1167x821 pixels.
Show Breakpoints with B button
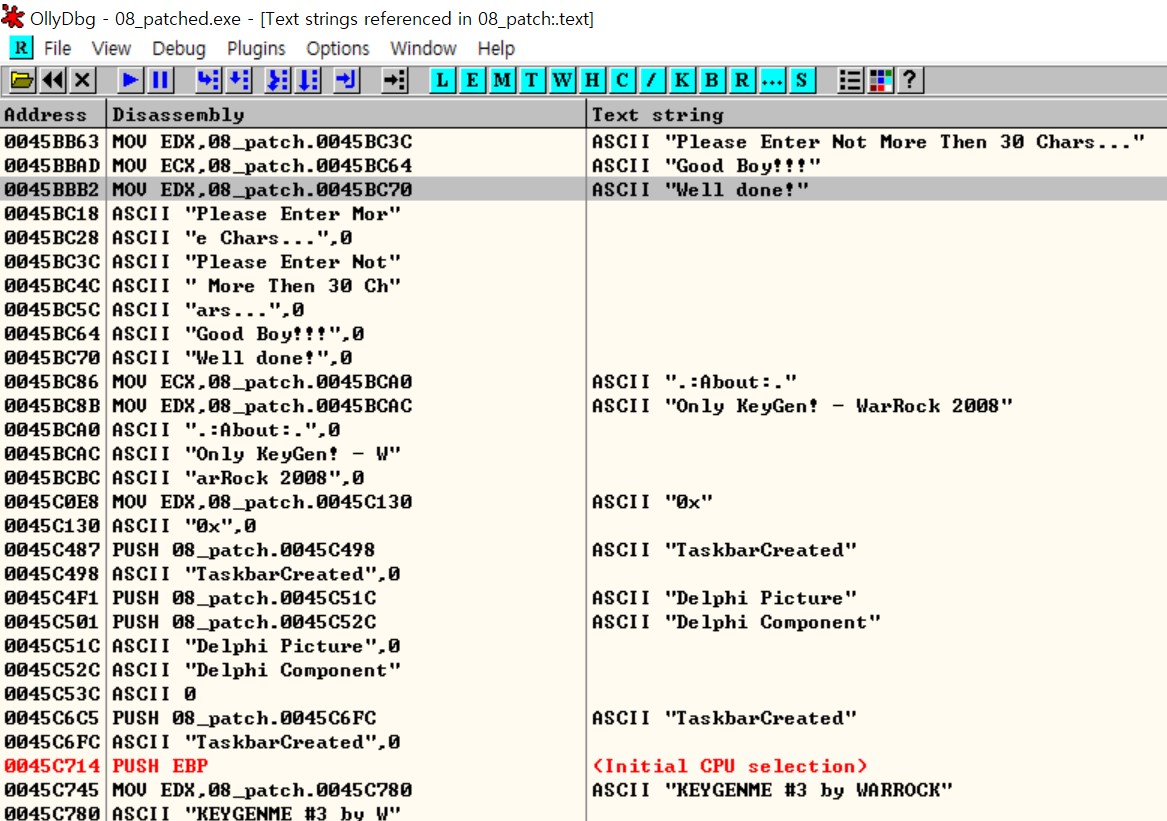click(712, 80)
